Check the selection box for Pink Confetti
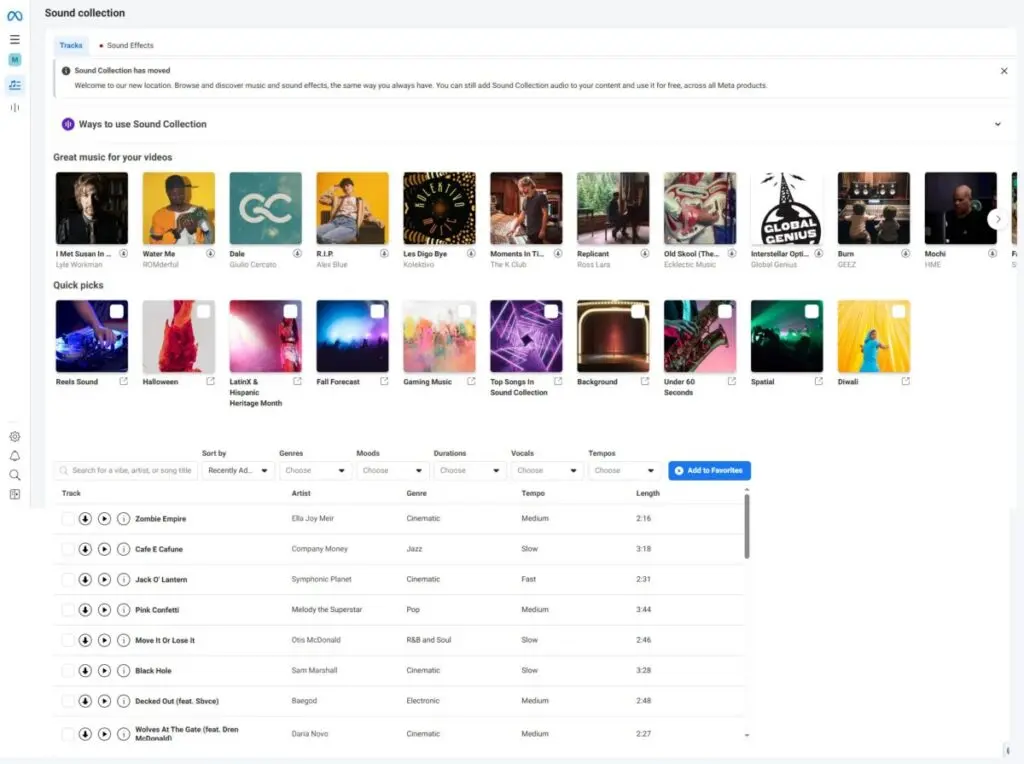This screenshot has height=764, width=1024. point(68,609)
